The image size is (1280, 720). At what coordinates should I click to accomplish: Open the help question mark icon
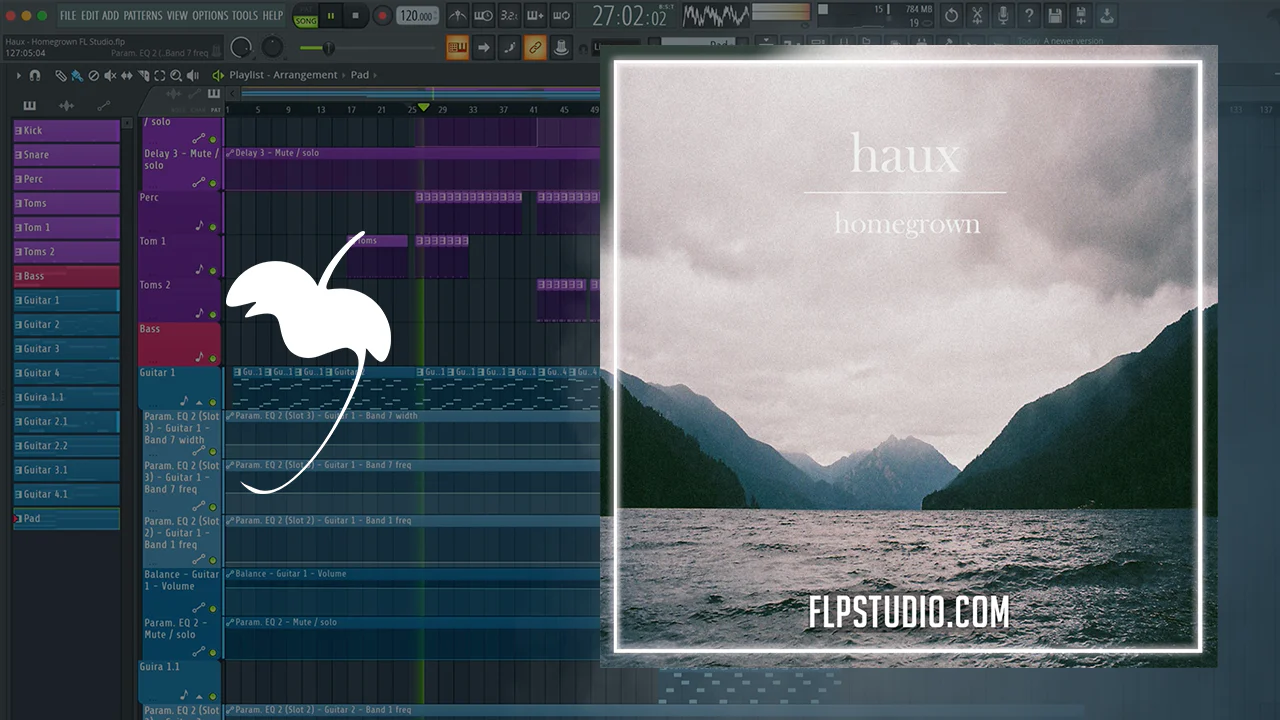click(1029, 16)
